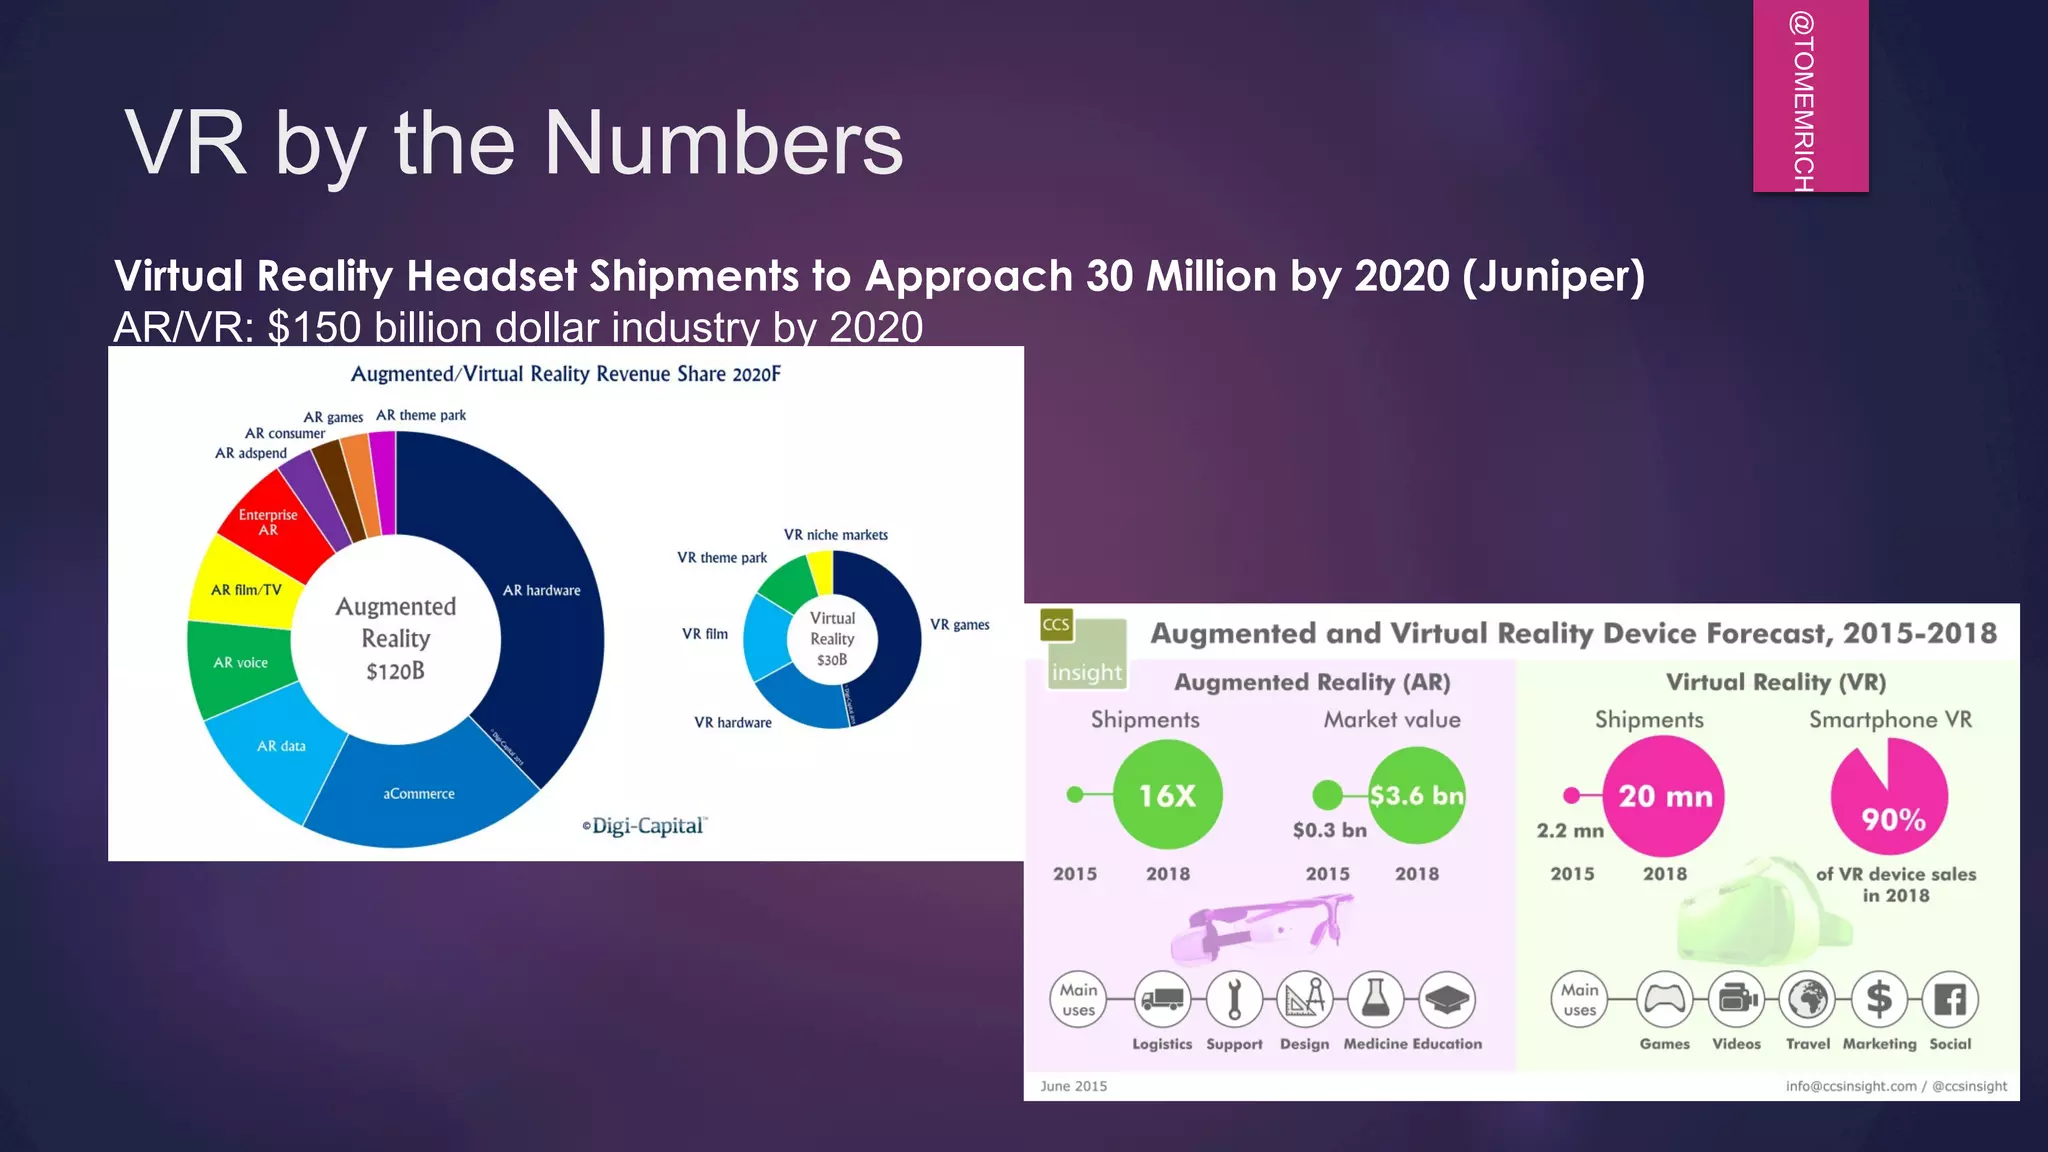The width and height of the screenshot is (2048, 1152).
Task: Click the aCommerce chart segment
Action: coord(419,794)
